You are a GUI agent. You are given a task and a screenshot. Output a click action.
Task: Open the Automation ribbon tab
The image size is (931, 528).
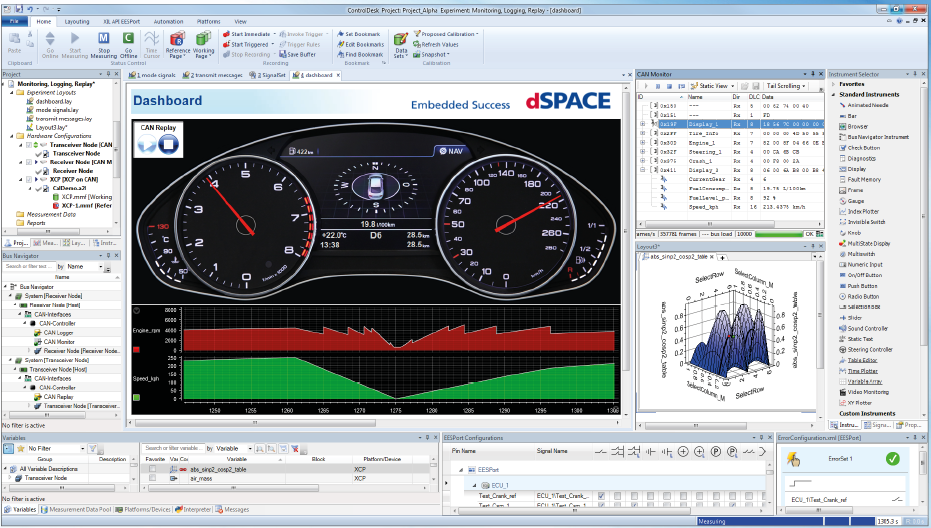[x=169, y=21]
